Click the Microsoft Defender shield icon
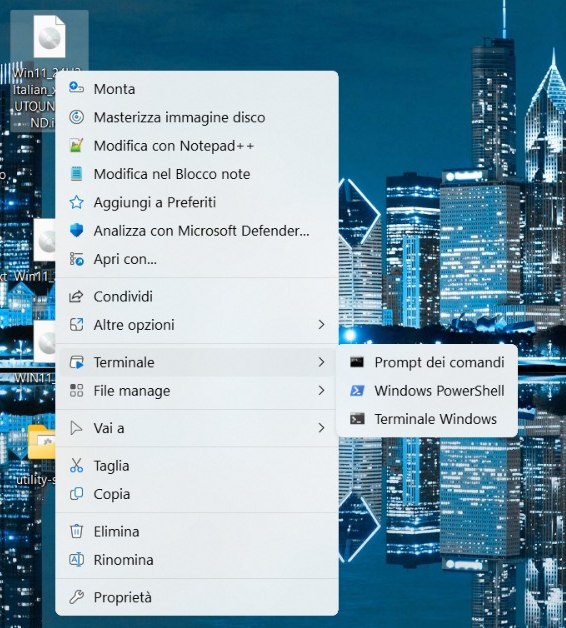 [76, 230]
